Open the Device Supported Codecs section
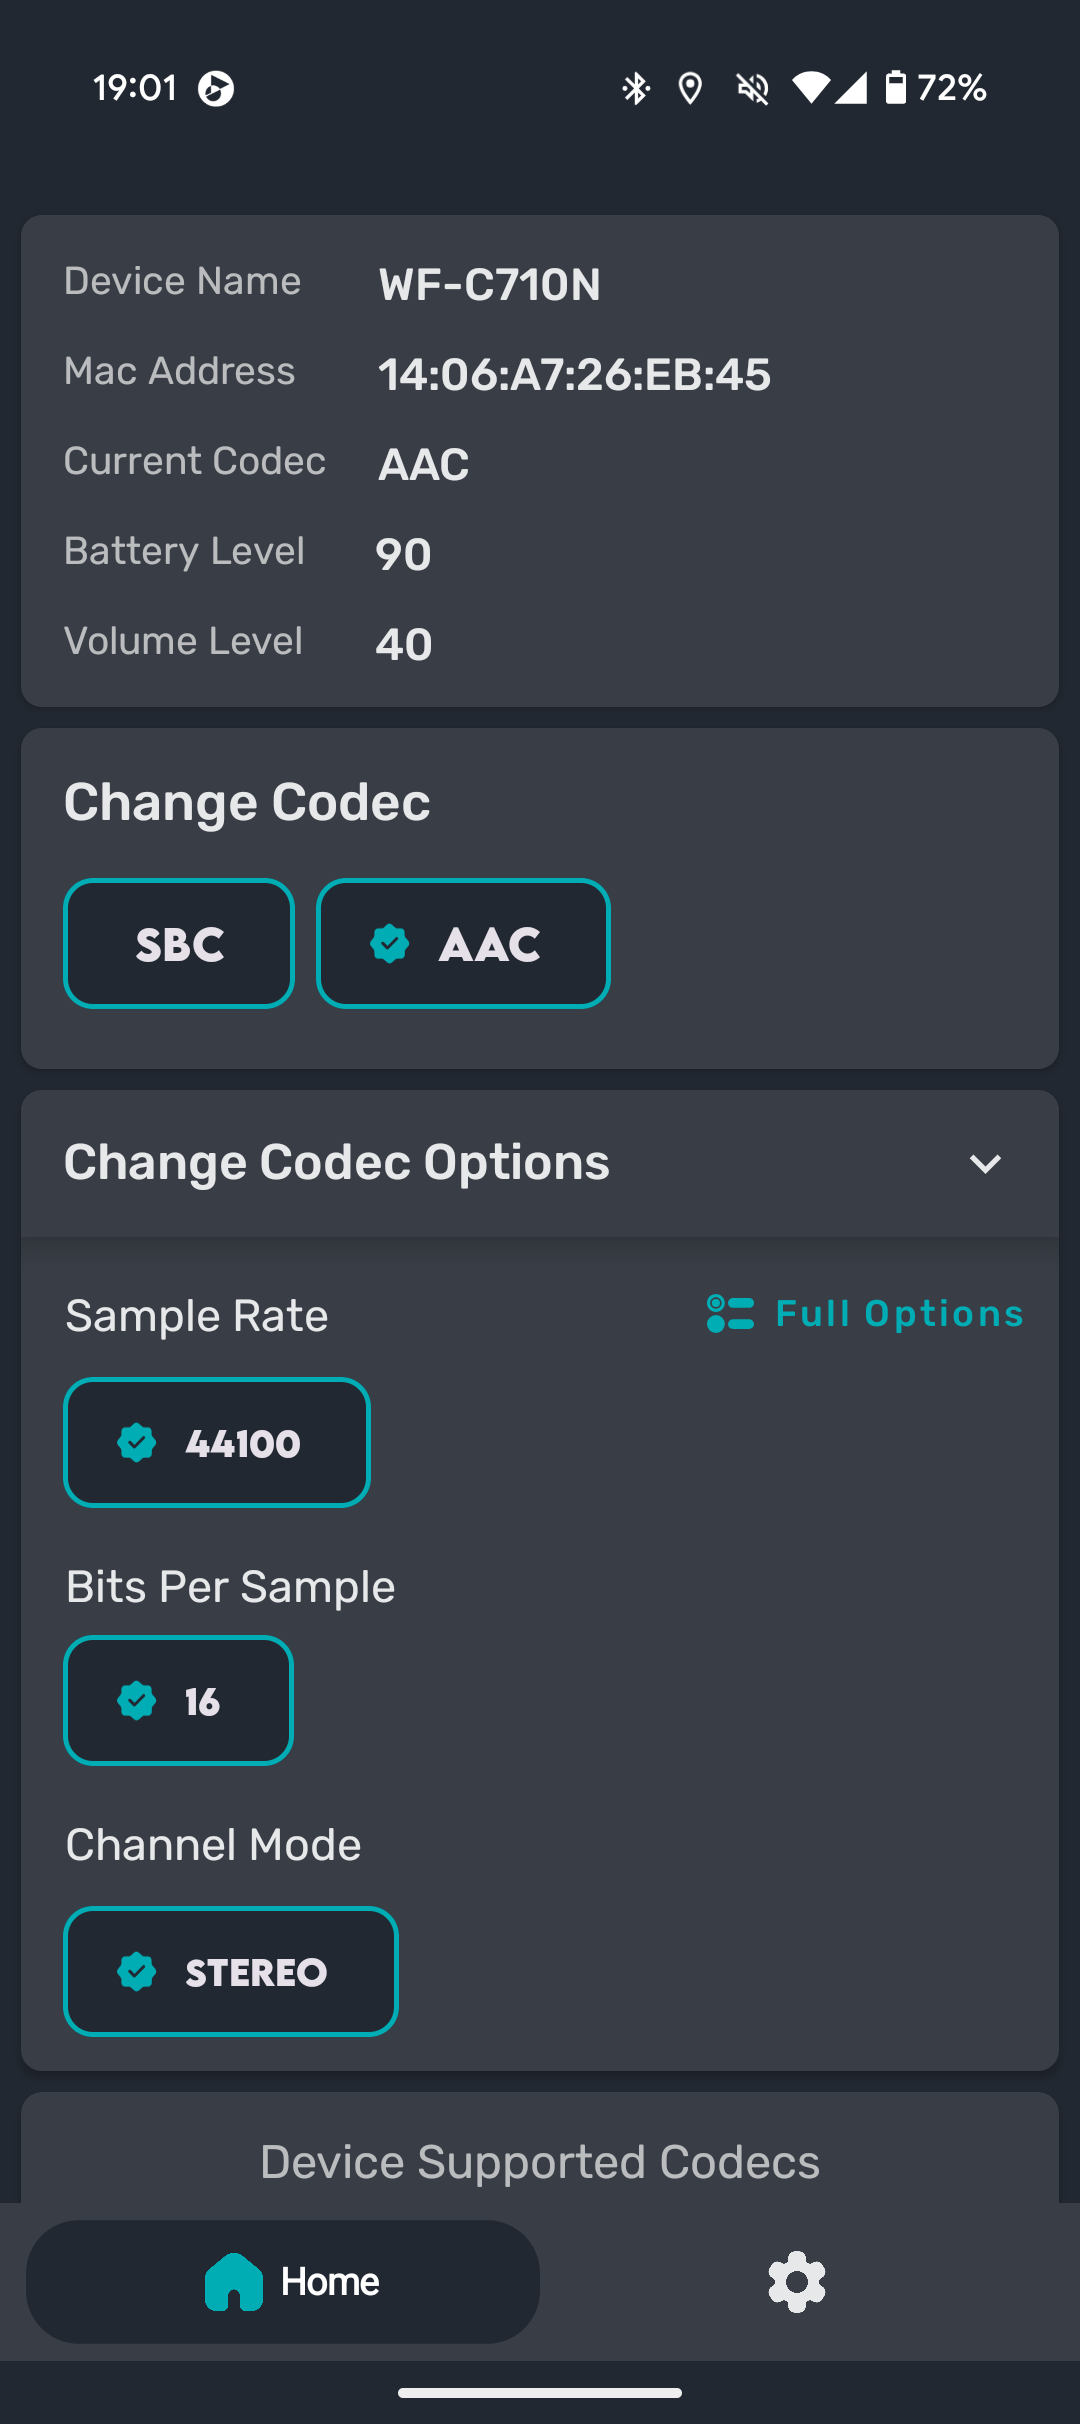 [540, 2162]
